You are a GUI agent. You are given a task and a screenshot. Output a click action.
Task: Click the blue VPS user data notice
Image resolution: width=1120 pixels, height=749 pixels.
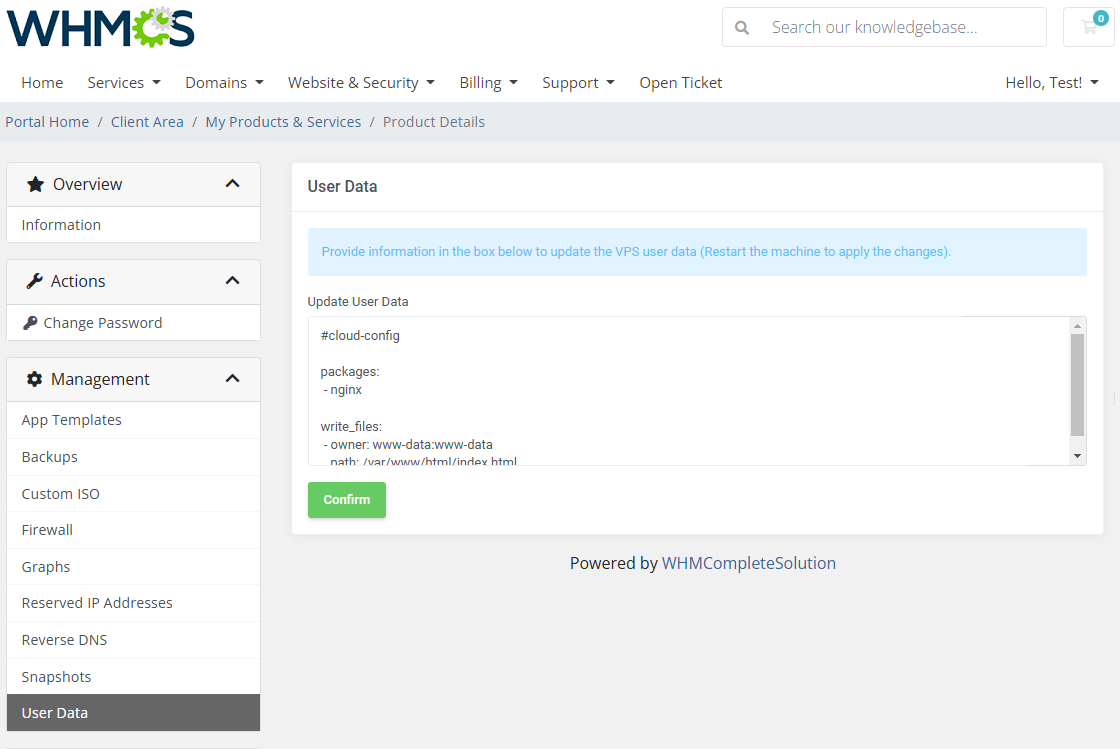697,252
